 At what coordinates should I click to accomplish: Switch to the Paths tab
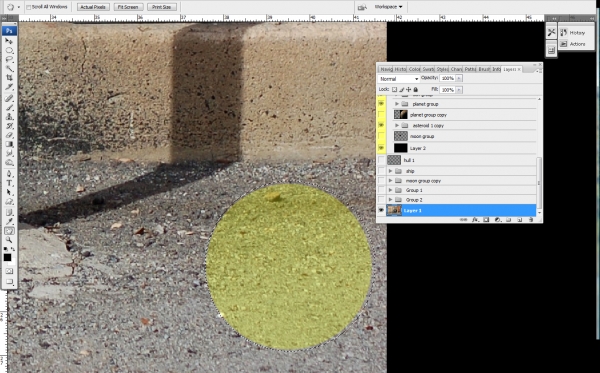(x=470, y=69)
